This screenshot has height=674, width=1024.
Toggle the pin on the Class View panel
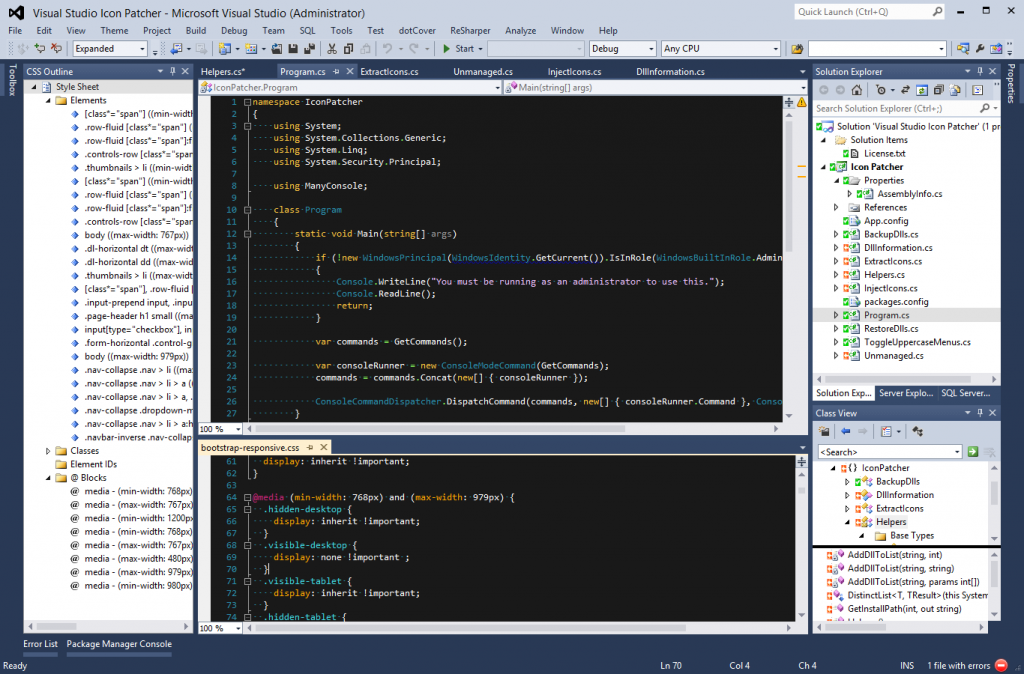[980, 413]
